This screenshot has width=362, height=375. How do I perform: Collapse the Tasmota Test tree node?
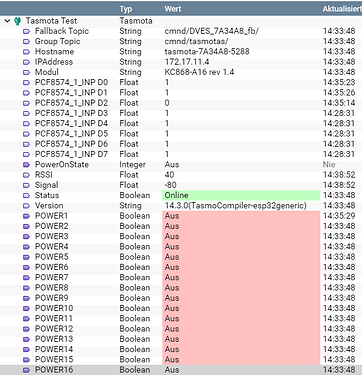coord(7,21)
